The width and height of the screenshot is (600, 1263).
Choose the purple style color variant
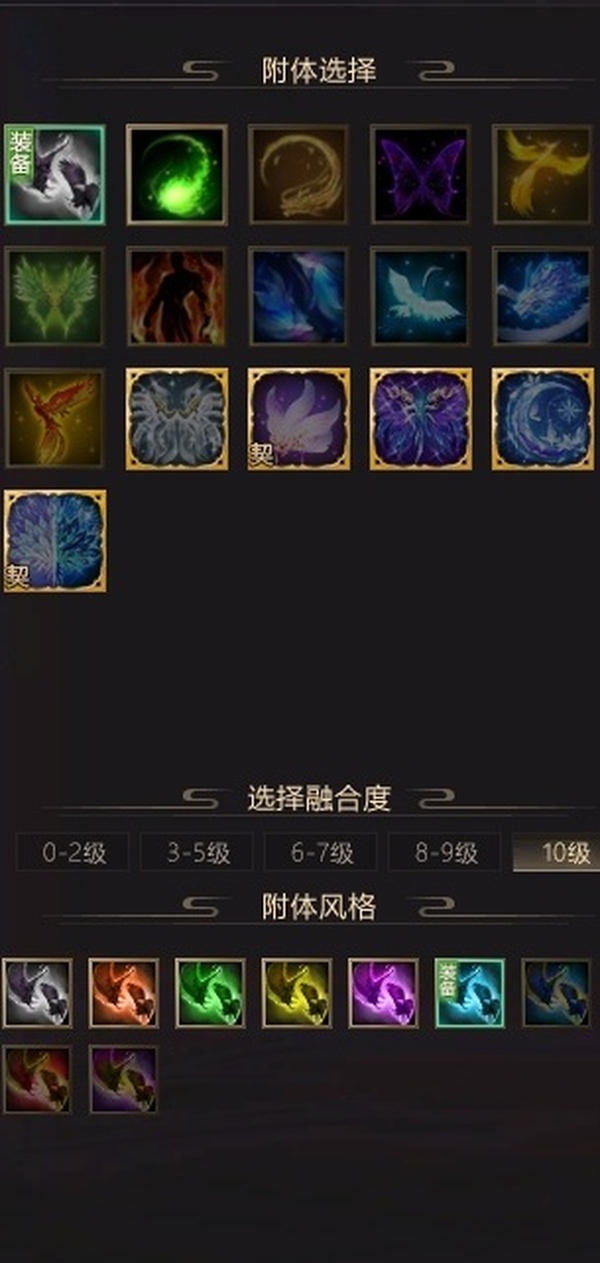click(x=384, y=993)
